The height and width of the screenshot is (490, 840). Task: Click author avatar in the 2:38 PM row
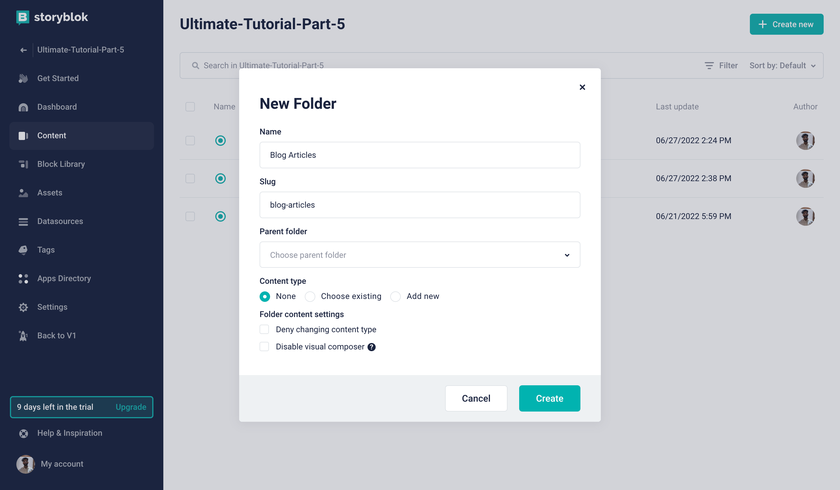coord(805,178)
